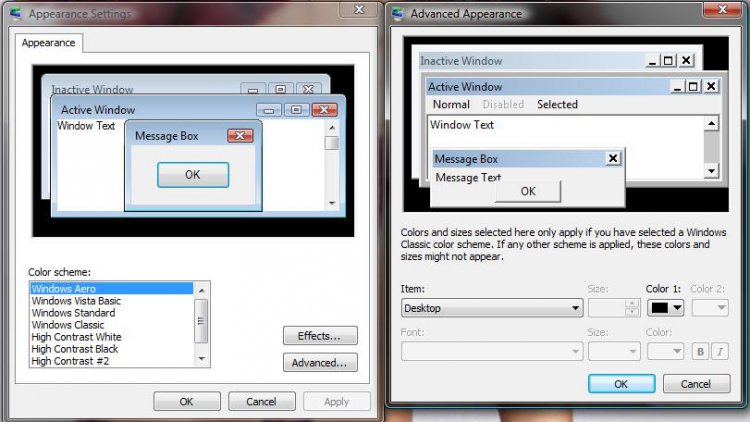Image resolution: width=750 pixels, height=422 pixels.
Task: Open the Color 2 picker dropdown
Action: 710,308
